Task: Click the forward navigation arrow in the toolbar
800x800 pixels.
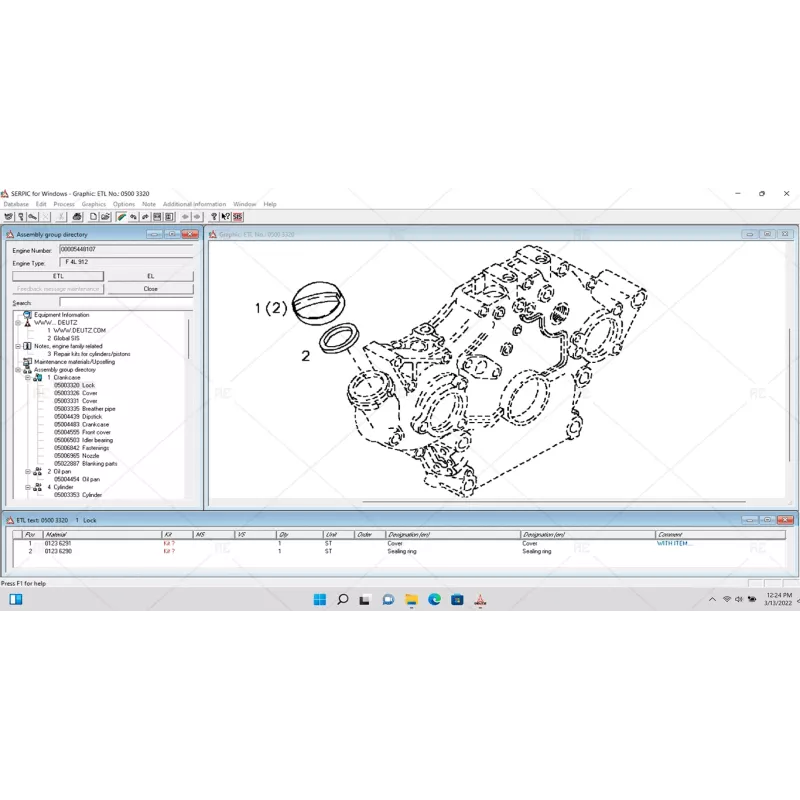Action: click(197, 217)
